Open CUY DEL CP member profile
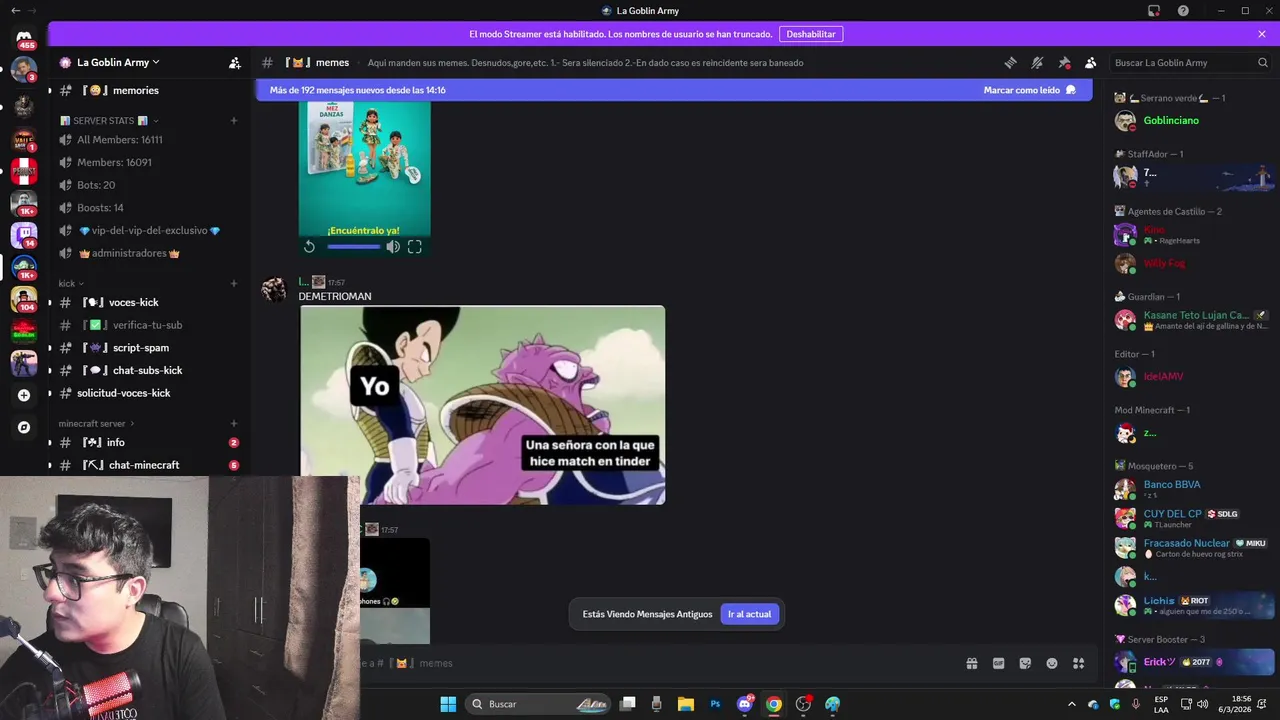Image resolution: width=1280 pixels, height=720 pixels. point(1193,518)
